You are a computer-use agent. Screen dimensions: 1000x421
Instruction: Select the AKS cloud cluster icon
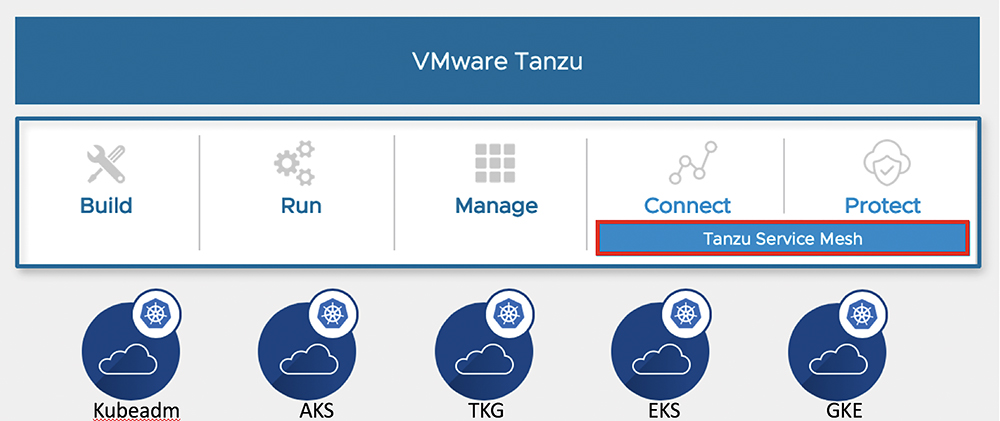point(307,352)
